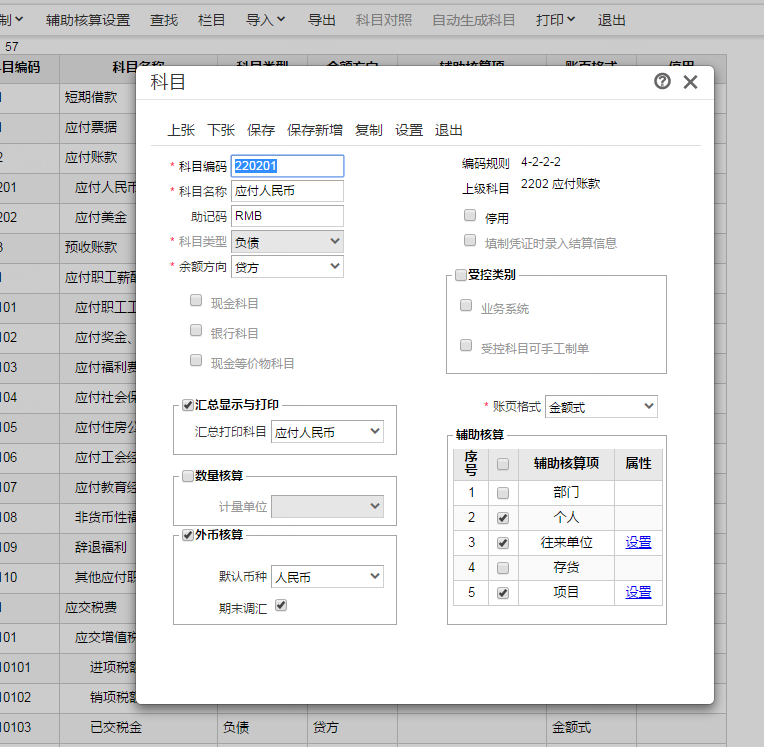Toggle the 受控类别 checkbox
The image size is (764, 747).
tap(460, 275)
